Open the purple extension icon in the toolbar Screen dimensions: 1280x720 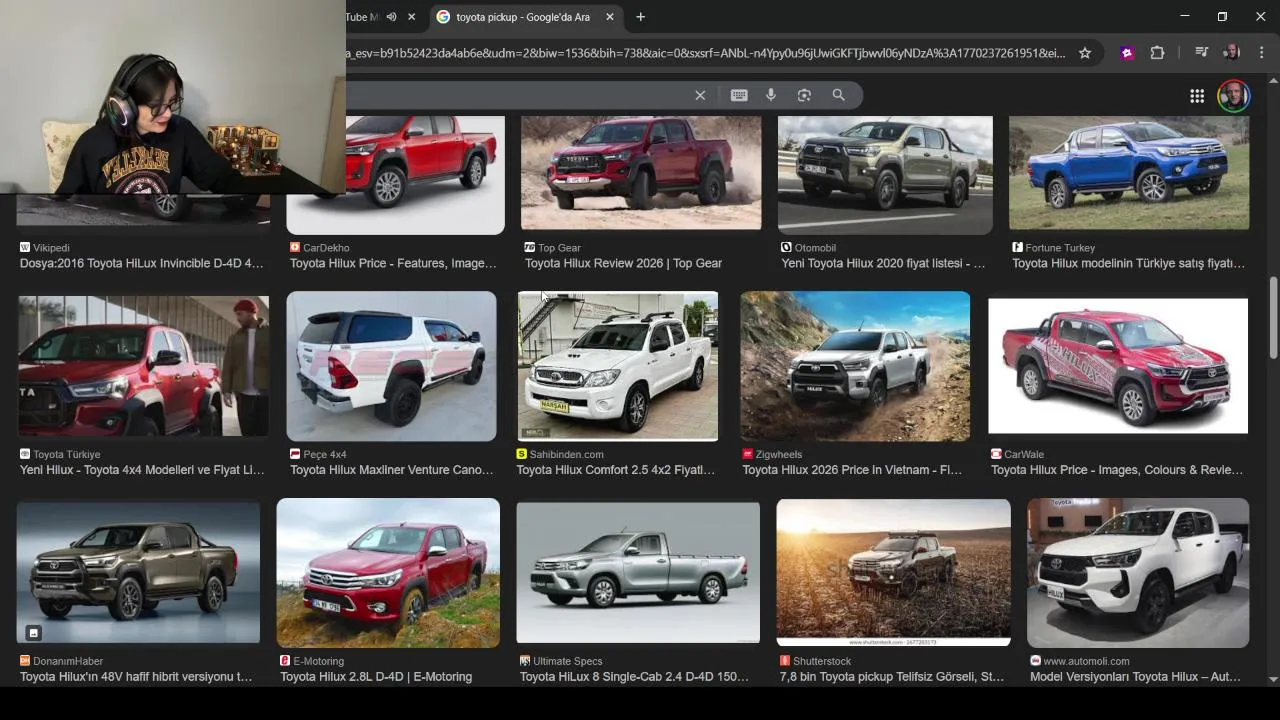[1127, 53]
